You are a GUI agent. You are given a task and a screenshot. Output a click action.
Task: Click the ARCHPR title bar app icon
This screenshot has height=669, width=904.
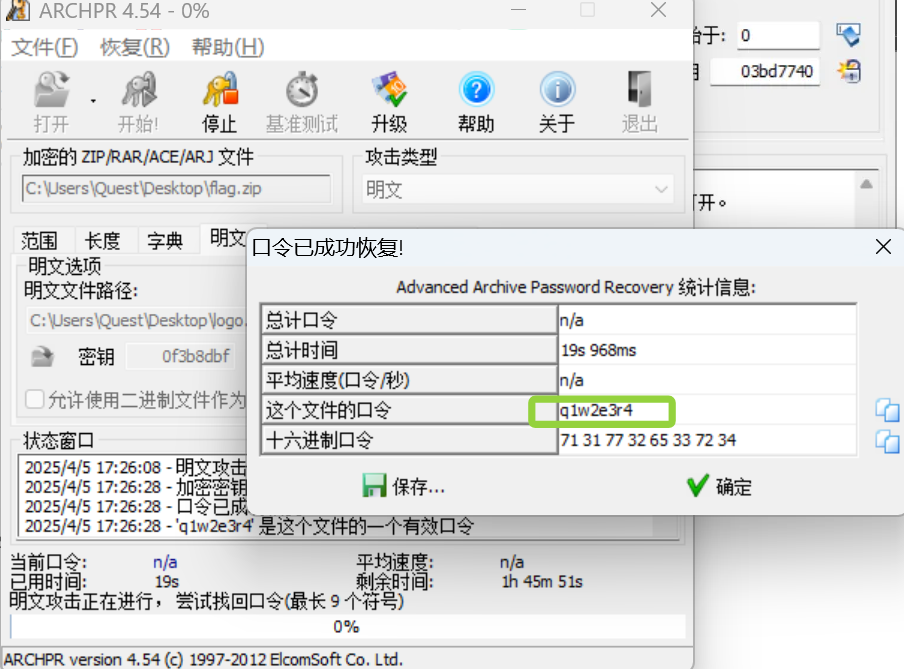coord(17,10)
